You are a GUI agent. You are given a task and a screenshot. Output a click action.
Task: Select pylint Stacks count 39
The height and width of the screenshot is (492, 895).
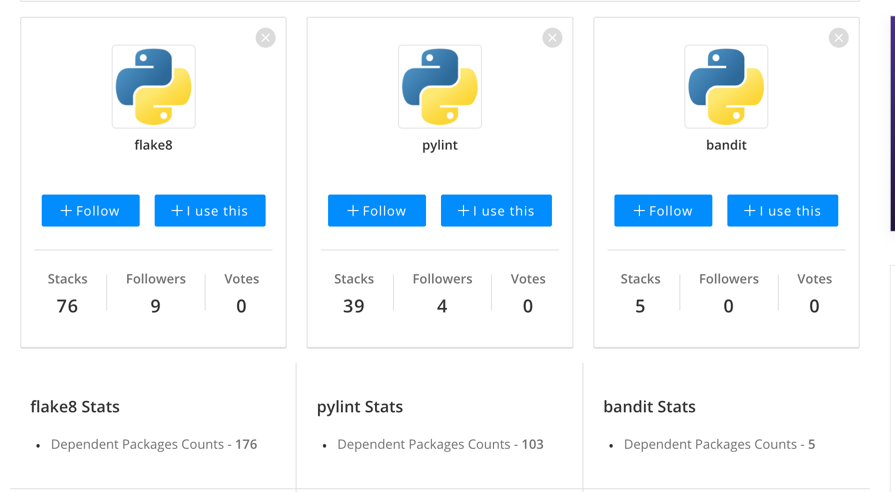coord(354,307)
